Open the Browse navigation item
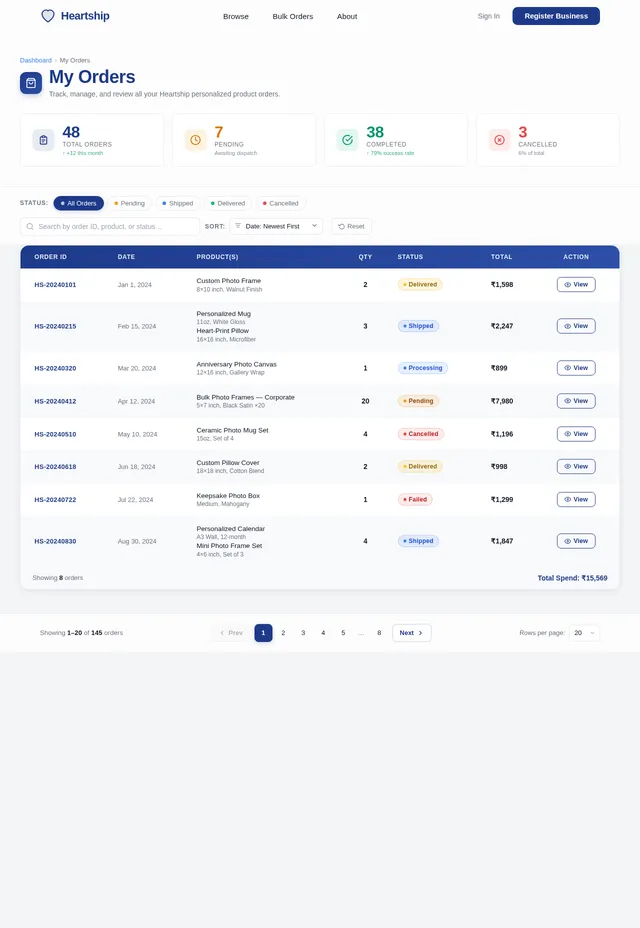This screenshot has width=640, height=928. point(236,17)
